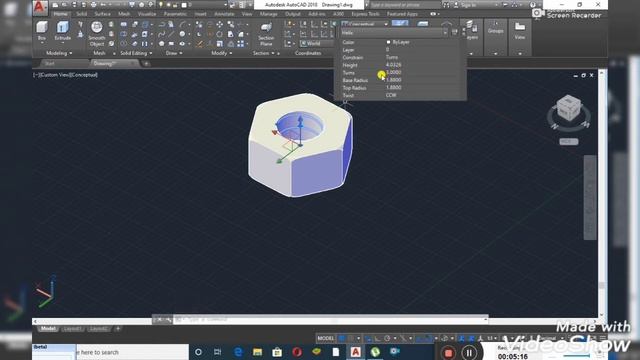Screen dimensions: 640x360
Task: Switch to the Solid ribbon tab
Action: click(81, 14)
